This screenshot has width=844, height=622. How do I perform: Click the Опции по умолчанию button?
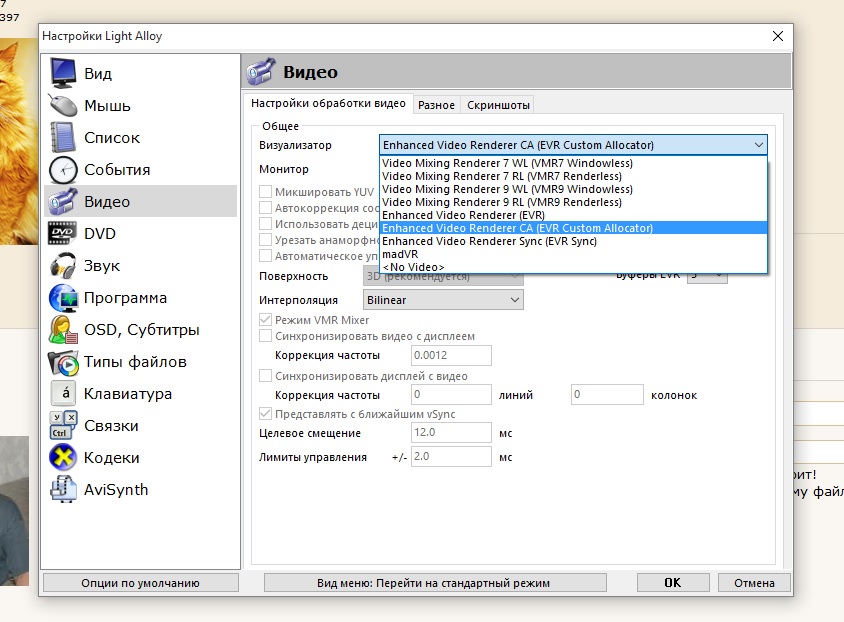click(140, 583)
